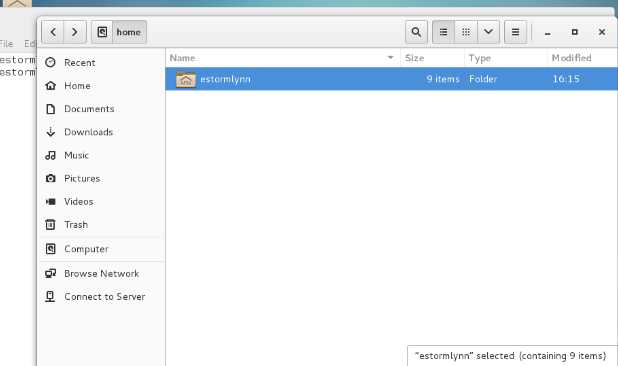This screenshot has width=618, height=366.
Task: Click the '9 items' size cell
Action: [443, 79]
